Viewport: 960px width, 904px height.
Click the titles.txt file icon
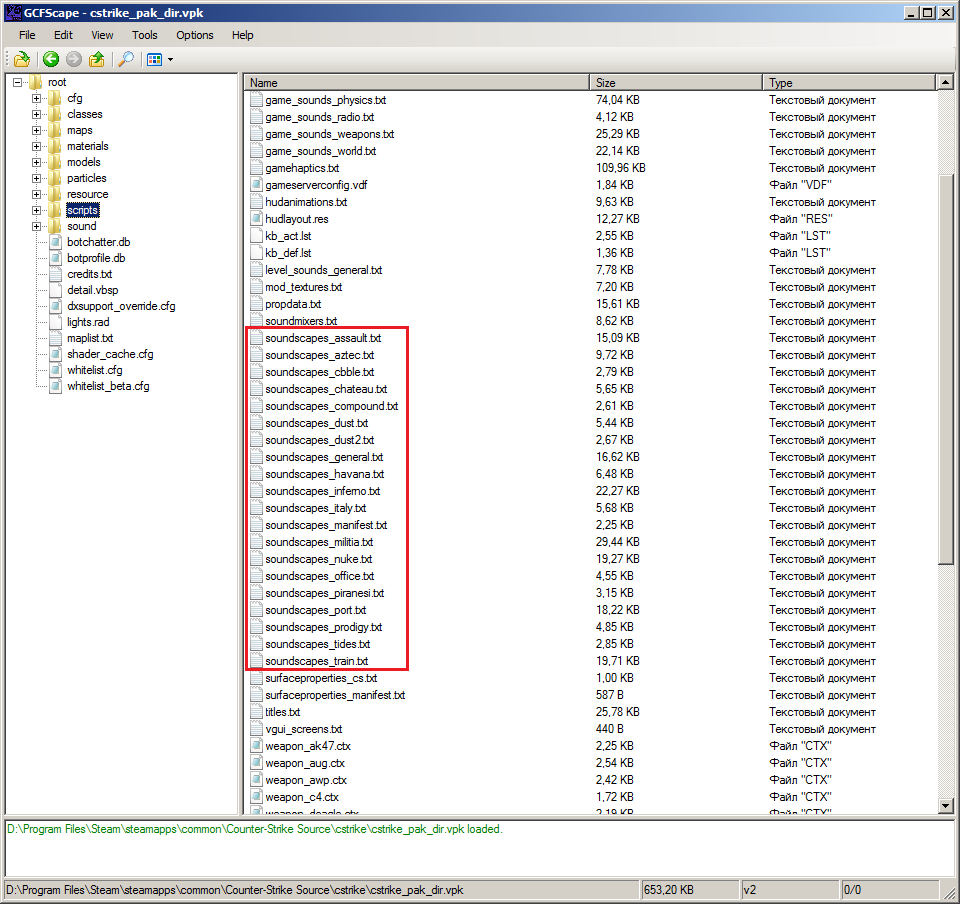click(x=257, y=712)
